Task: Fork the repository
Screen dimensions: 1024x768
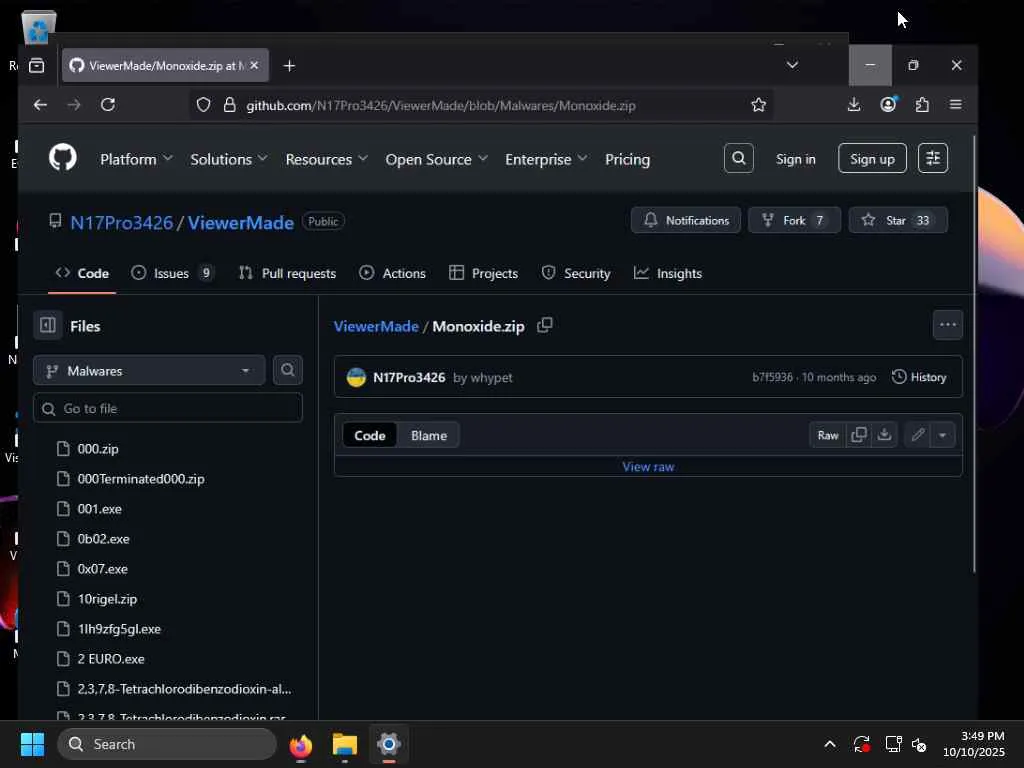Action: 794,220
